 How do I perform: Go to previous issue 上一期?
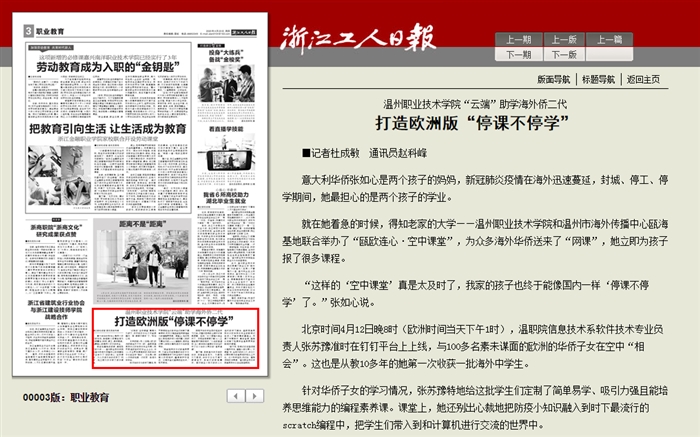(518, 40)
